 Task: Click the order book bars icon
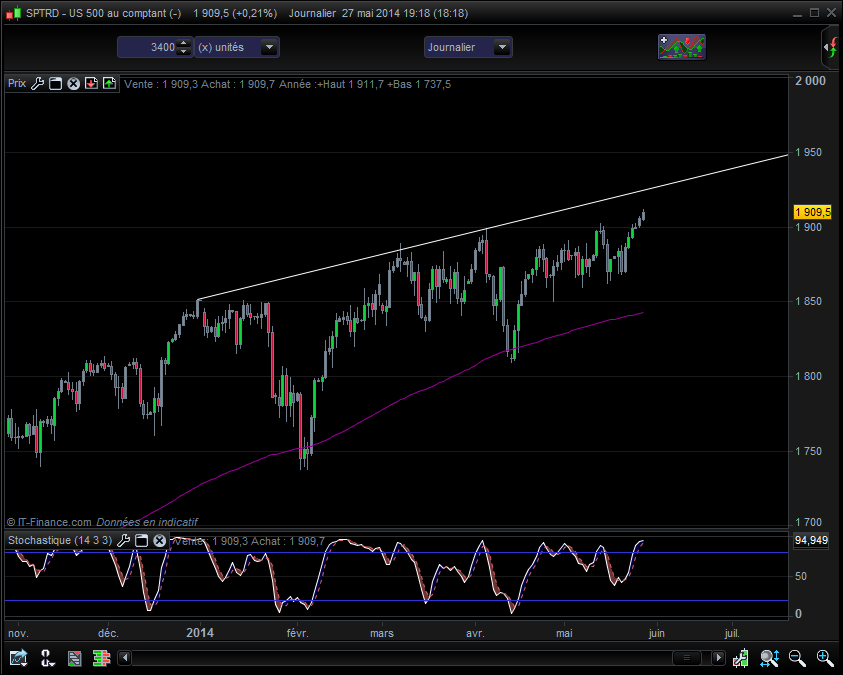pyautogui.click(x=101, y=657)
